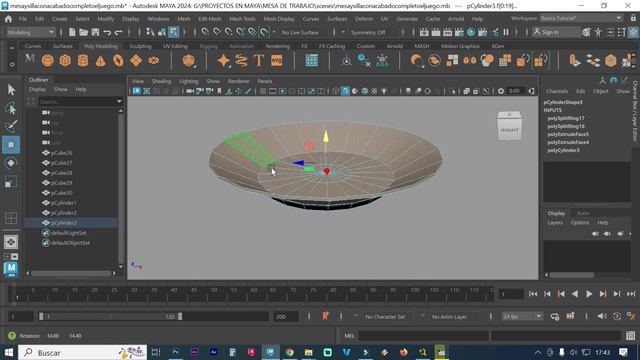Expand the polySplitRing17 input node
The height and width of the screenshot is (360, 640).
point(565,118)
